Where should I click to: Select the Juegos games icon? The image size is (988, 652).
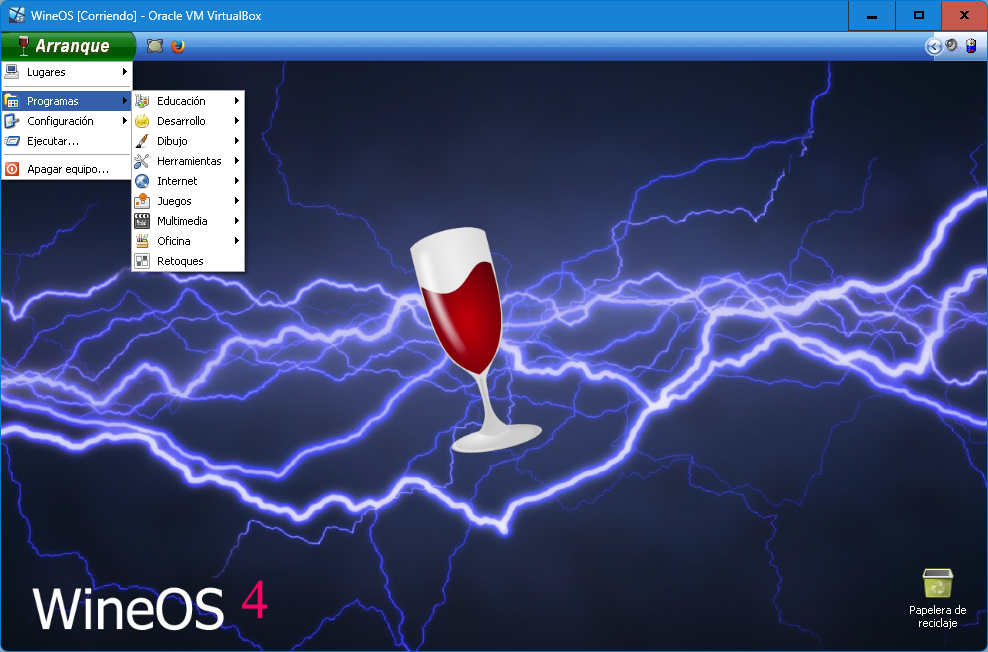click(141, 201)
